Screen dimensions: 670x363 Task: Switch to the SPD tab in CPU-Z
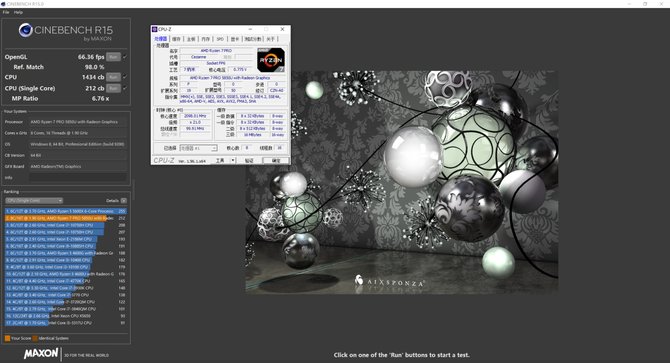(x=220, y=39)
